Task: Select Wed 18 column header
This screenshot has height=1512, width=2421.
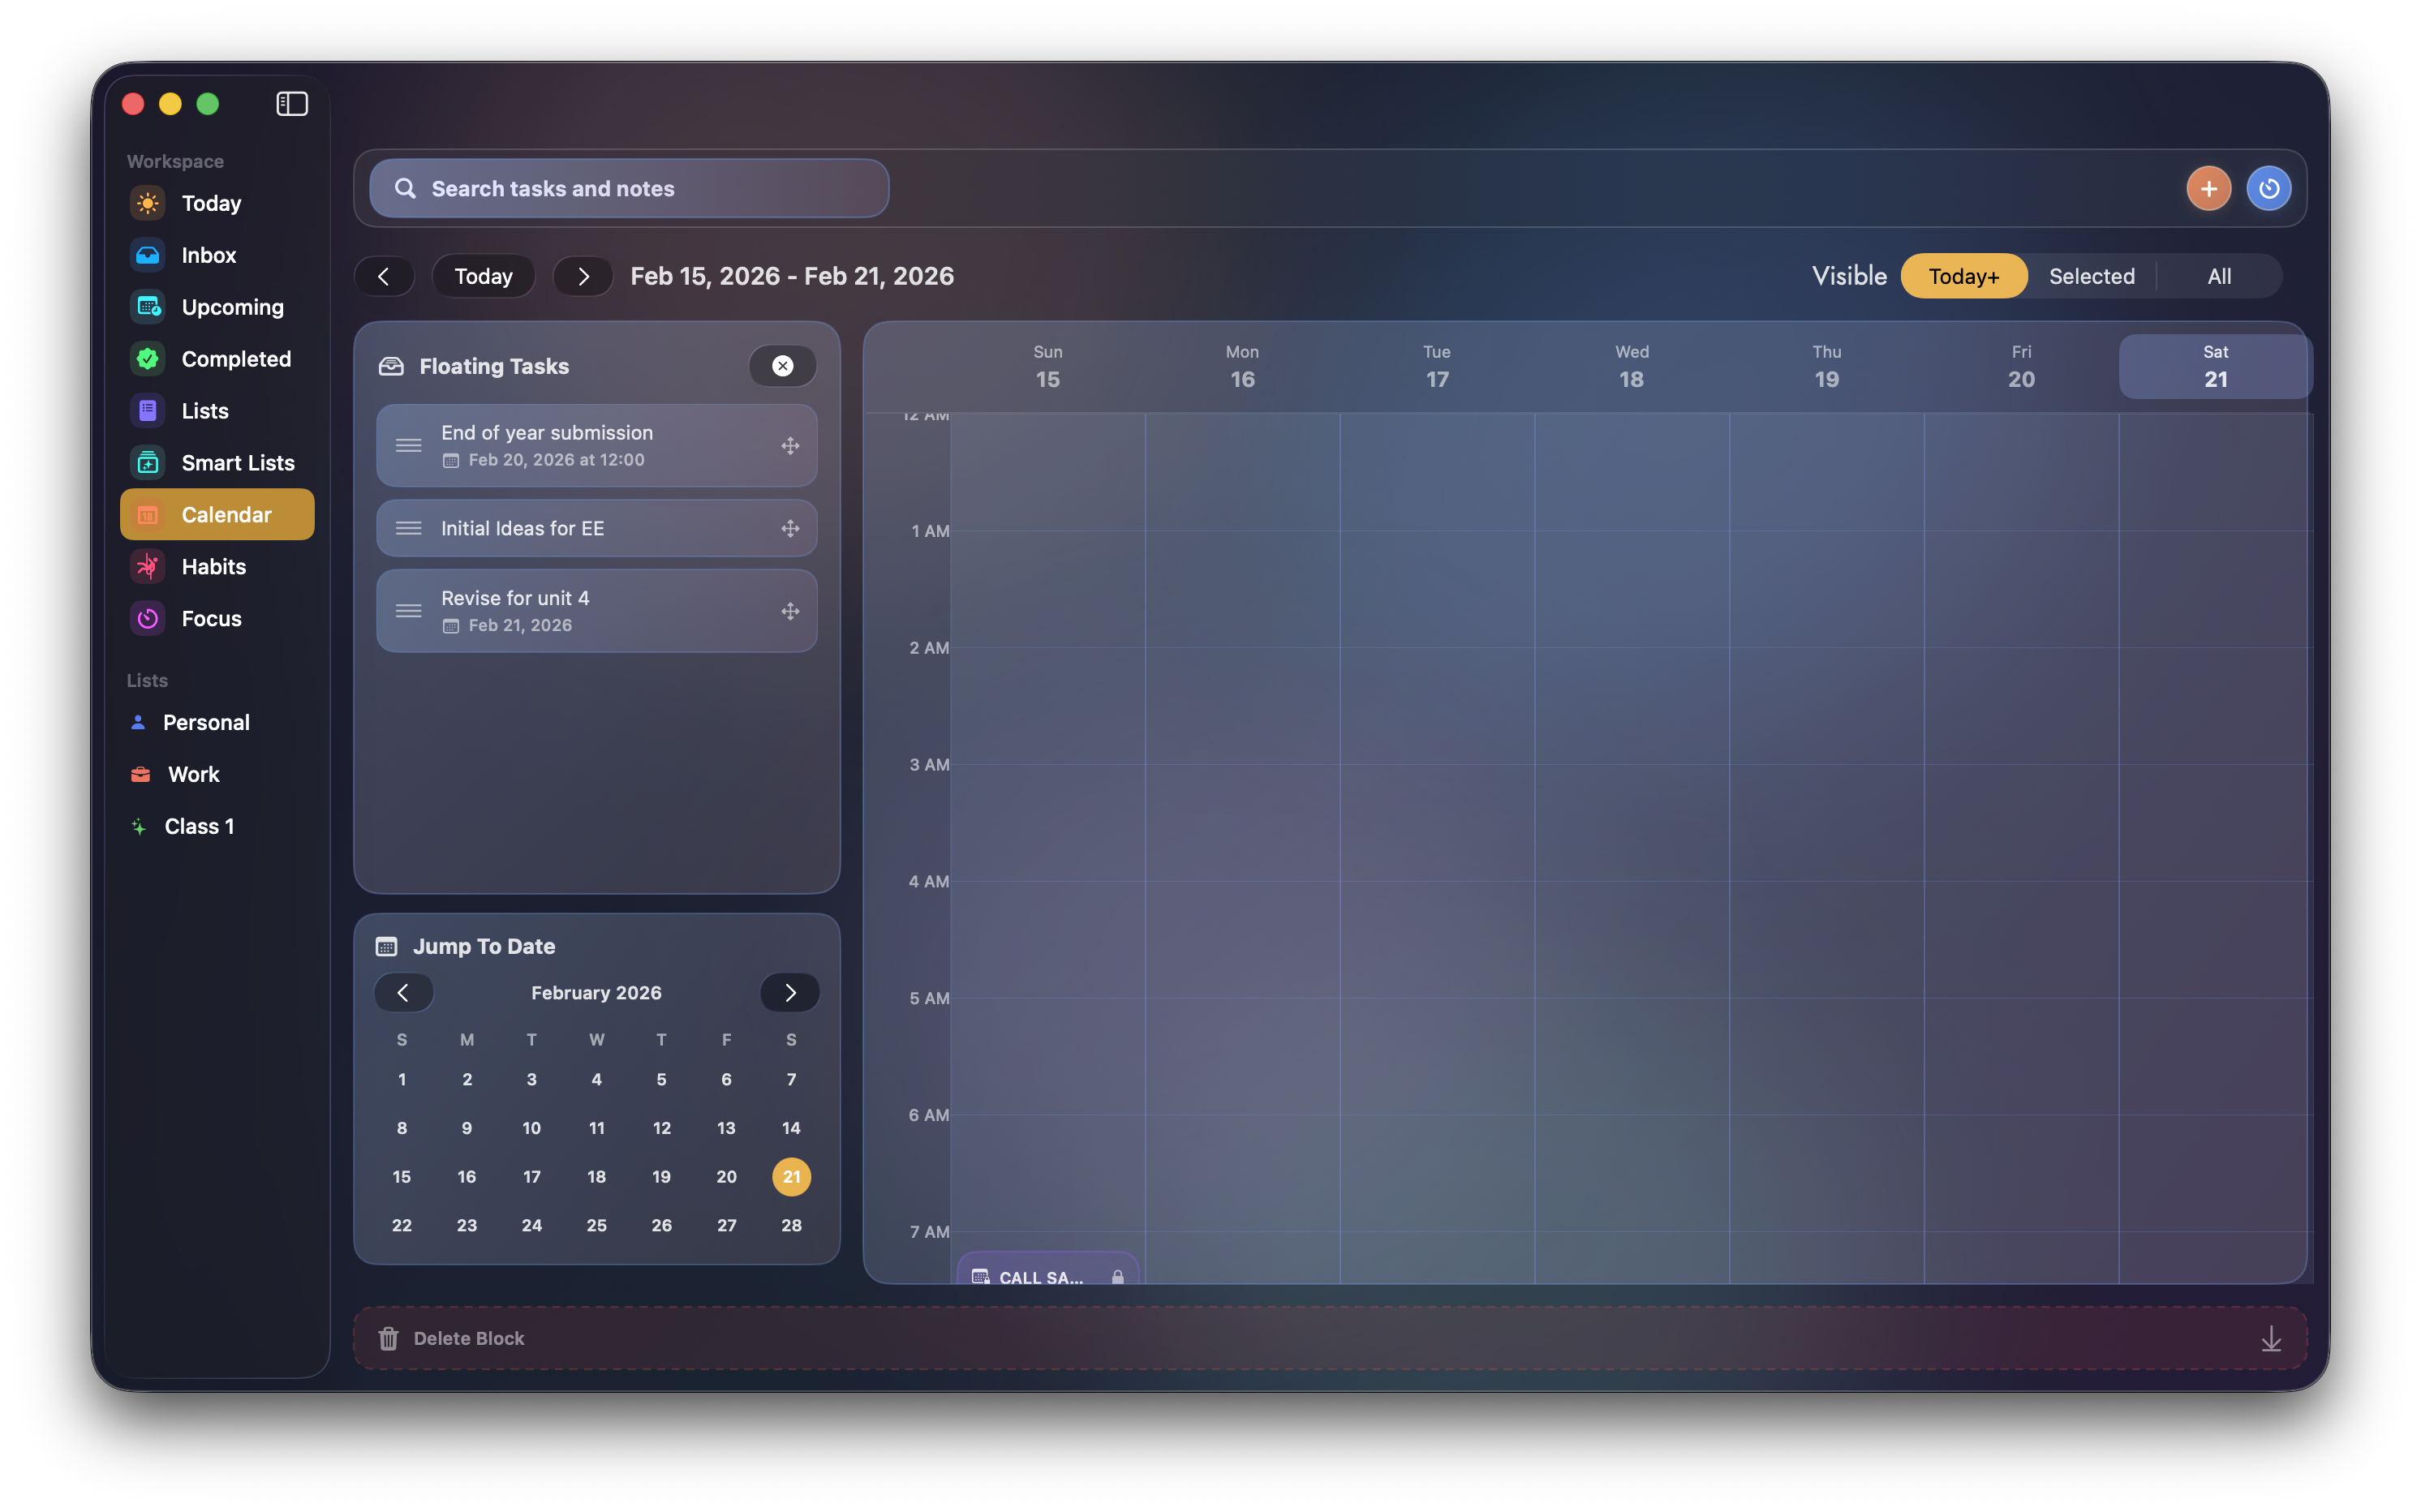Action: click(x=1631, y=366)
